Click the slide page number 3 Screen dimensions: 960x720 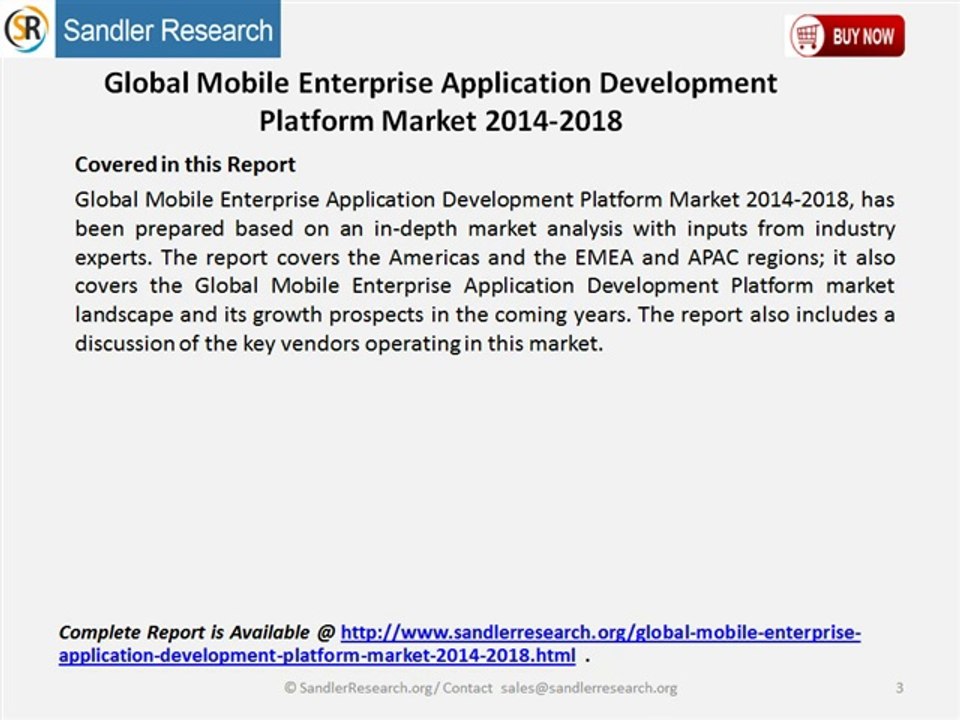pos(899,688)
